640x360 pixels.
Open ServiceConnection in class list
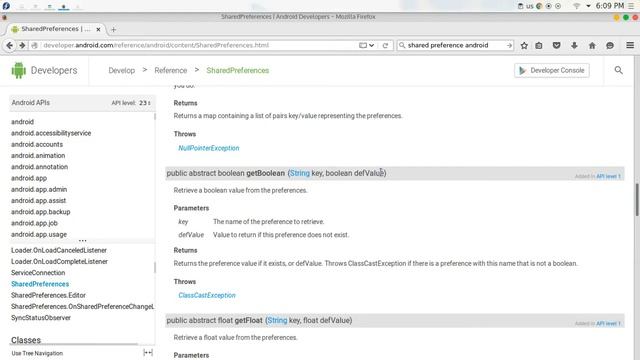[x=38, y=273]
